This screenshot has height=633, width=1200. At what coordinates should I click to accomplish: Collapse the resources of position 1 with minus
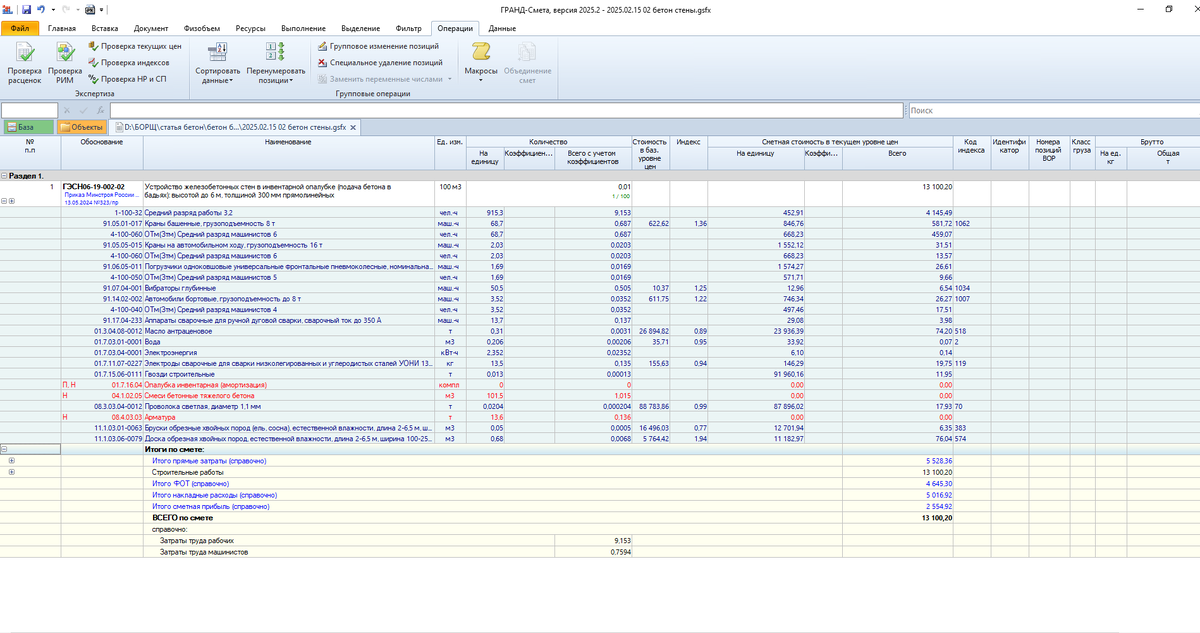tap(5, 201)
